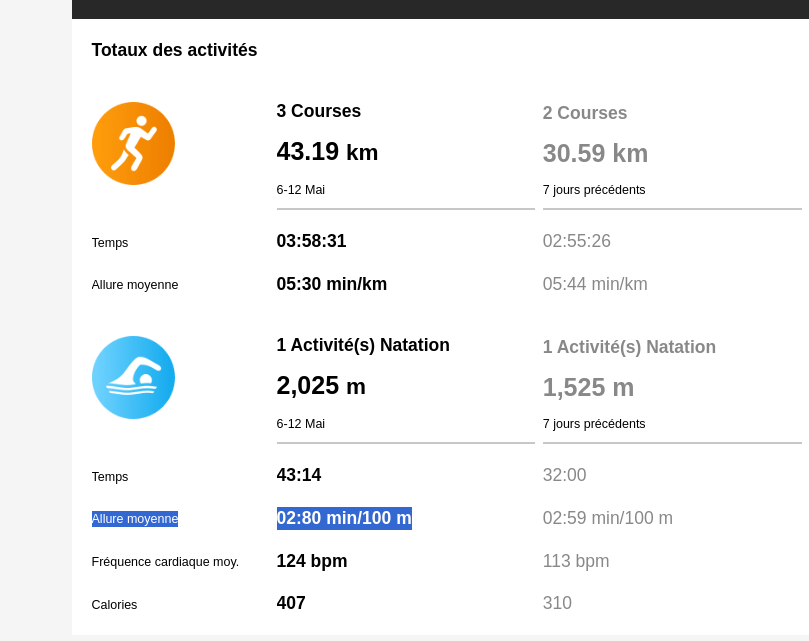This screenshot has height=641, width=809.
Task: Click the running 'Temps' label
Action: 110,243
